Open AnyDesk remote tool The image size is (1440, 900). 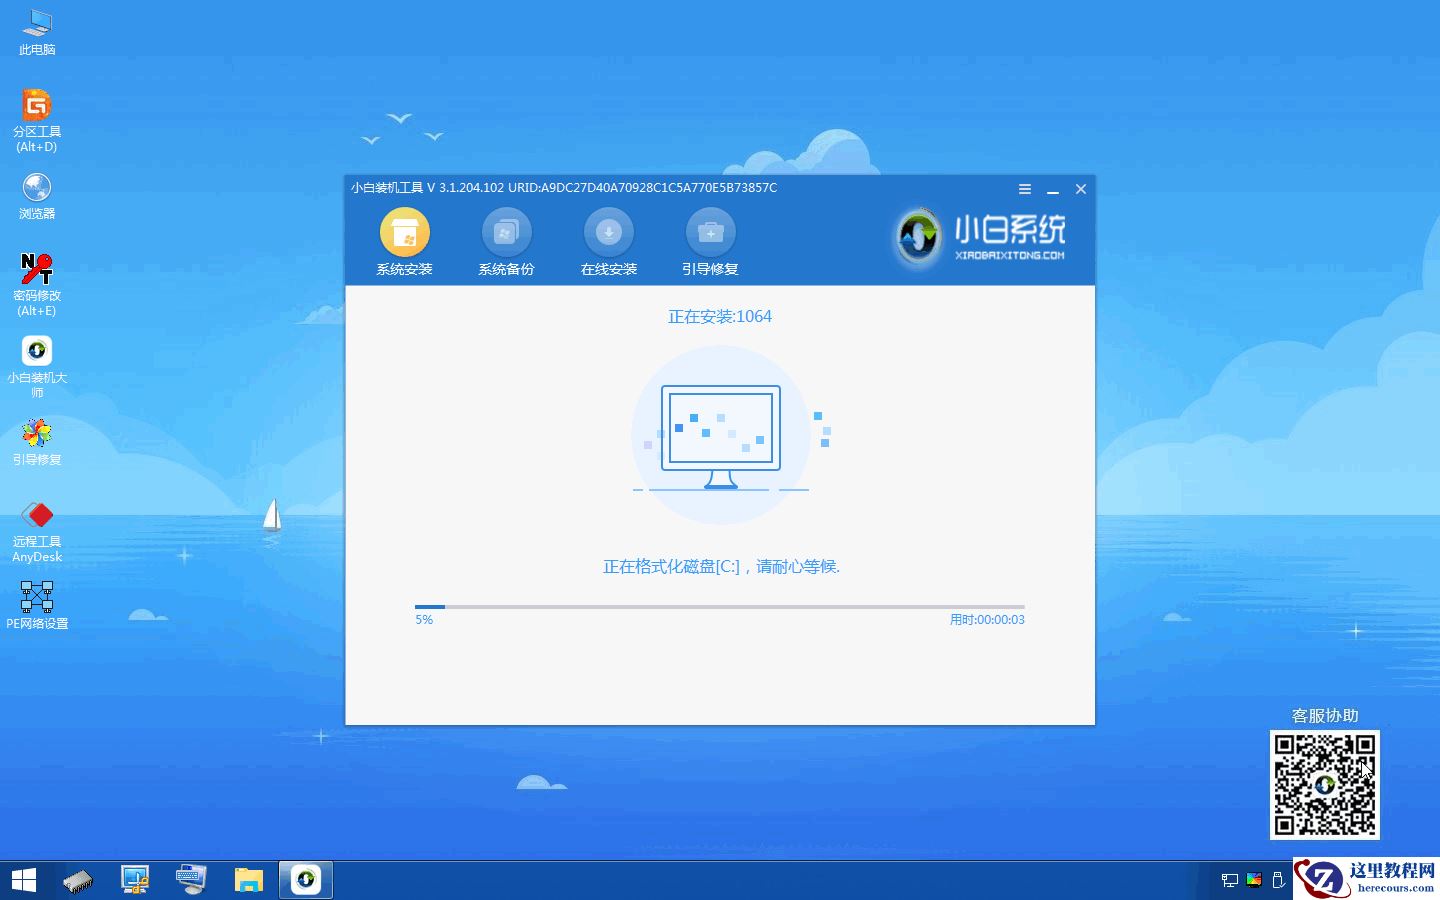(x=36, y=518)
